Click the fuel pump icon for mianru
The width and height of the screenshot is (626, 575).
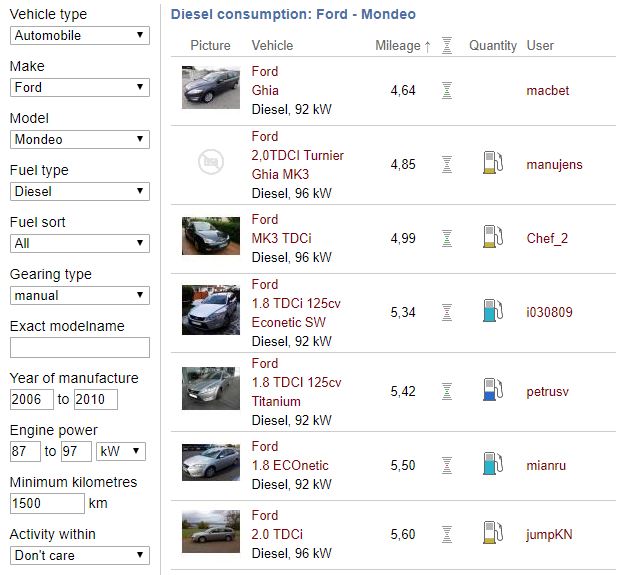[491, 465]
